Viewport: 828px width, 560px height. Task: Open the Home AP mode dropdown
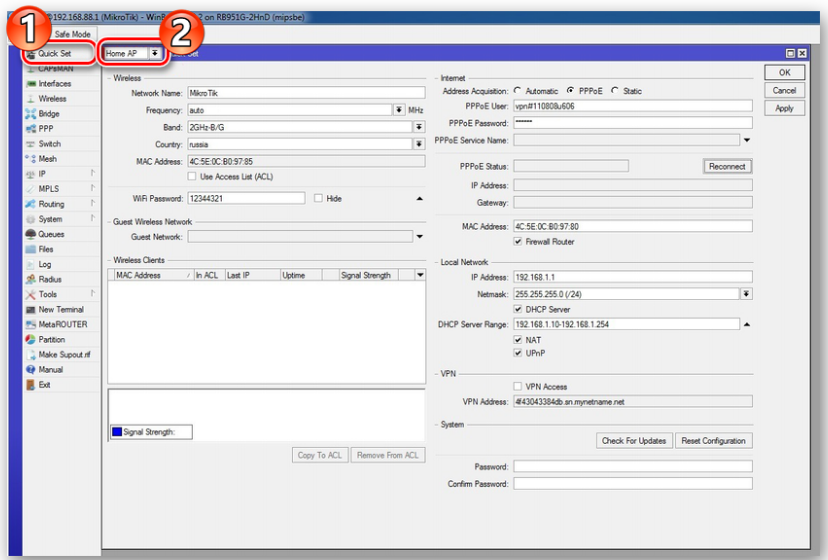click(154, 54)
